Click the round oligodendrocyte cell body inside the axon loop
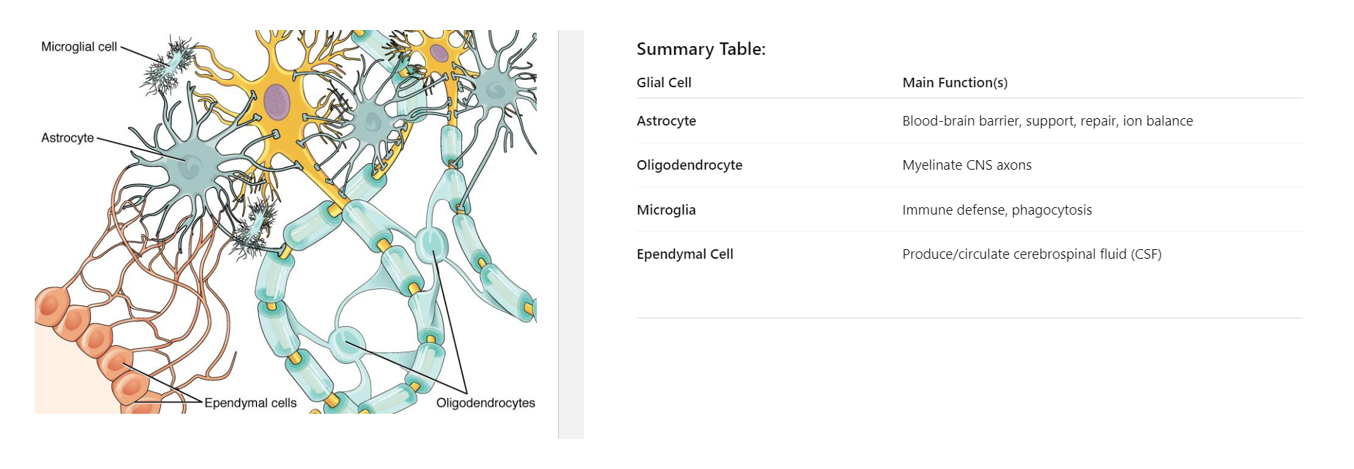The image size is (1354, 469). tap(347, 343)
